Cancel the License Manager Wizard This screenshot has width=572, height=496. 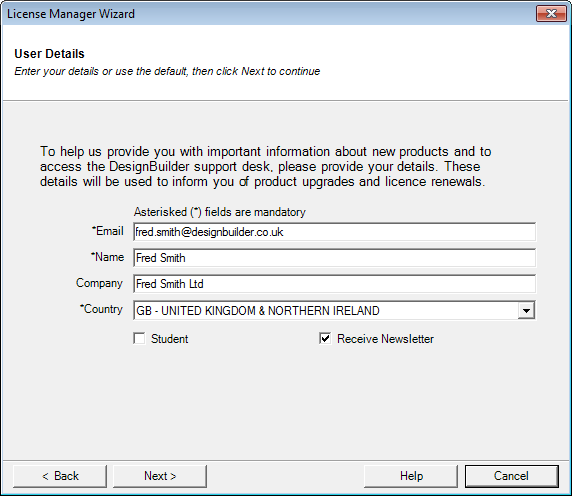pos(511,476)
